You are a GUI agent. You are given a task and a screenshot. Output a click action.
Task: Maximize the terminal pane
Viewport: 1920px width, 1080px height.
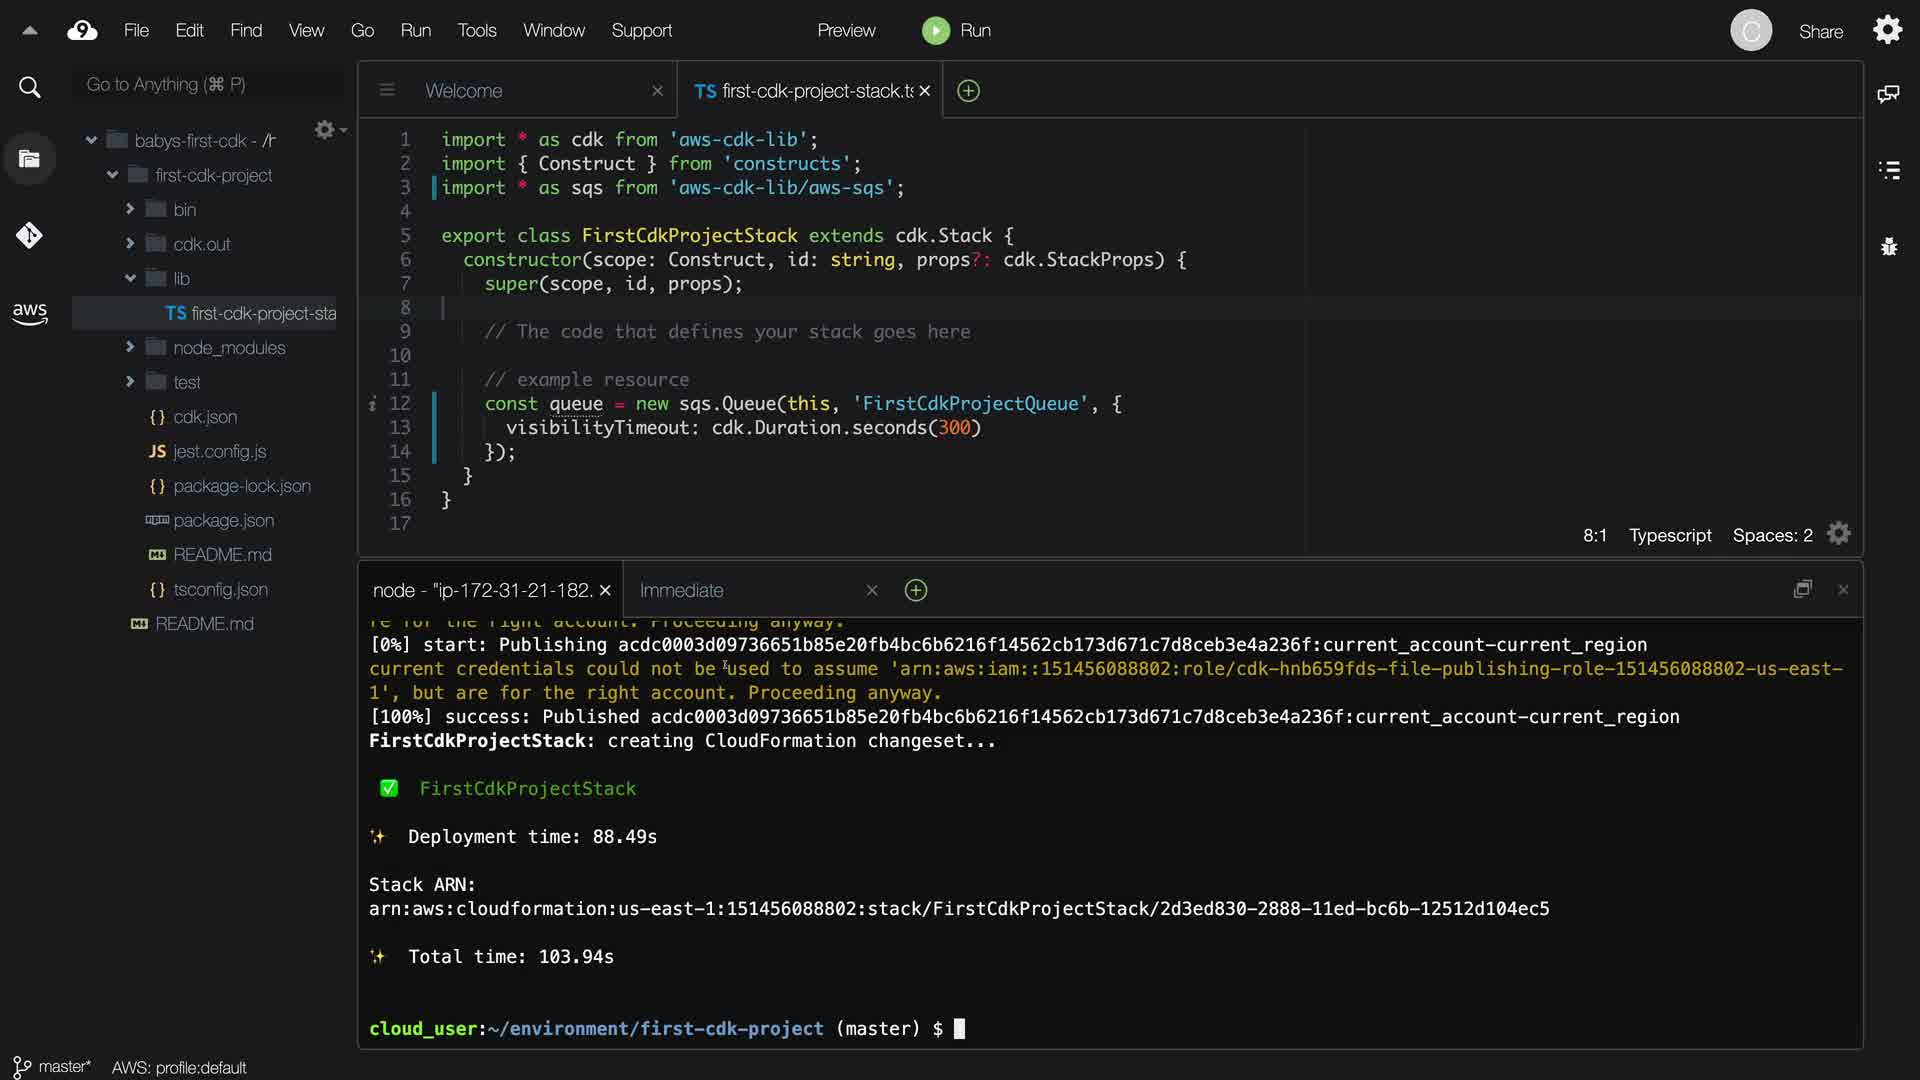(x=1802, y=589)
